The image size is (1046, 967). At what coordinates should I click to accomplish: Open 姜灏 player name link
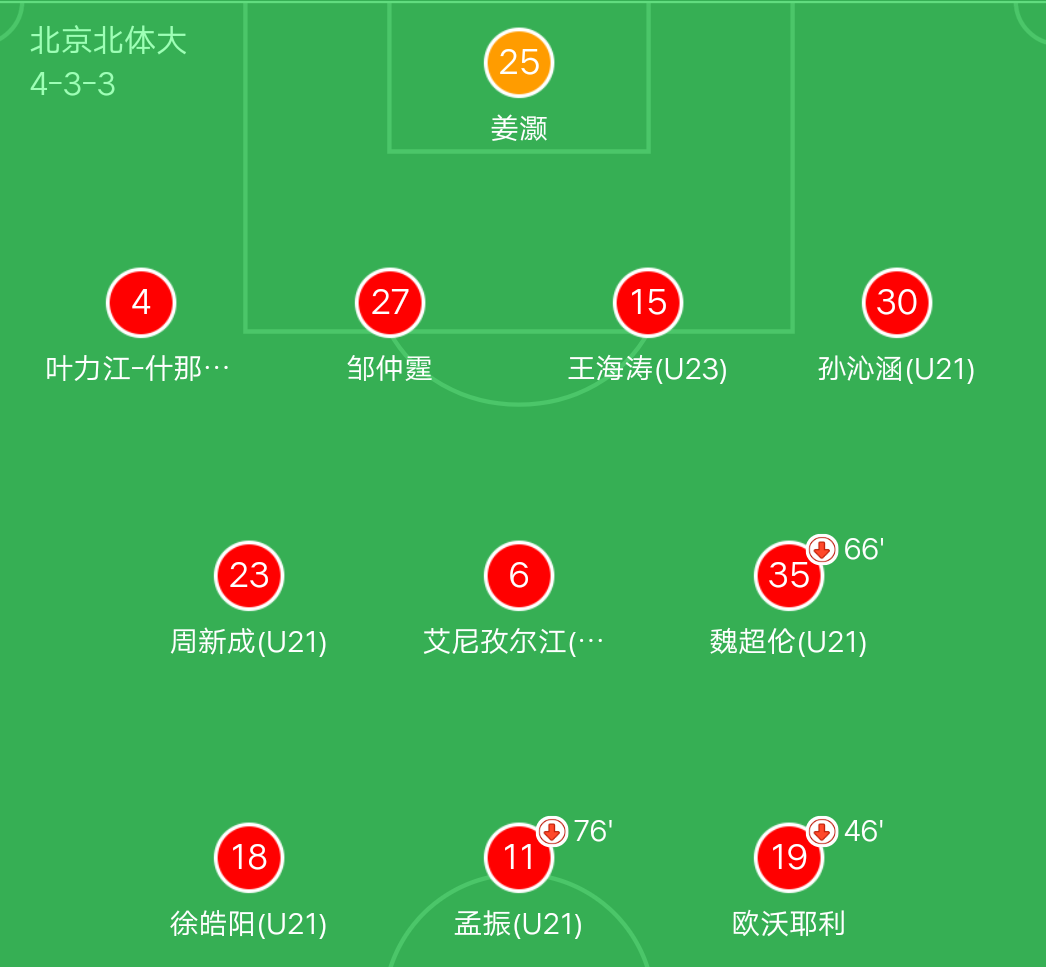(x=519, y=129)
